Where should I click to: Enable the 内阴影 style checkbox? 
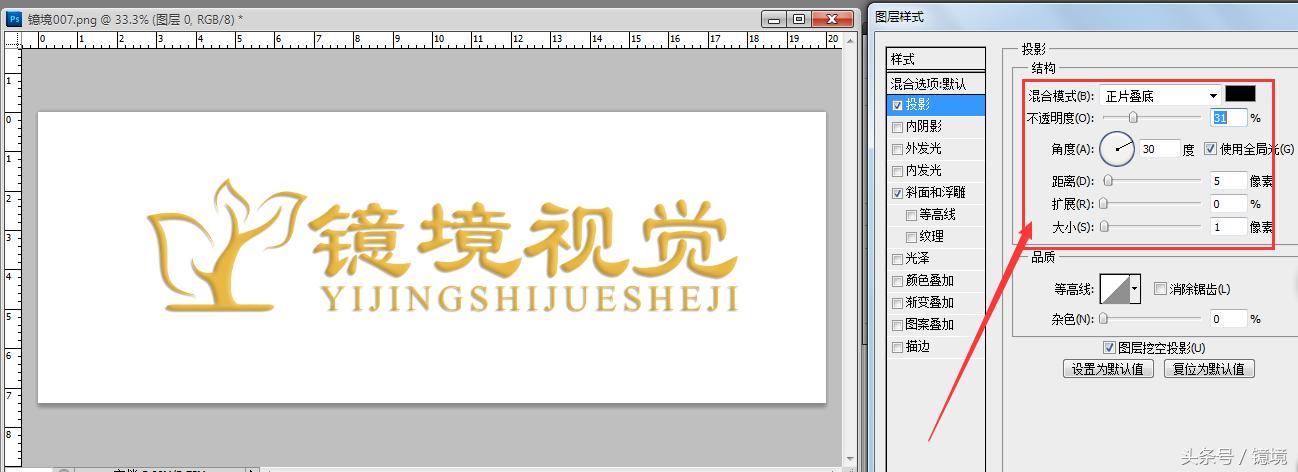pos(898,127)
